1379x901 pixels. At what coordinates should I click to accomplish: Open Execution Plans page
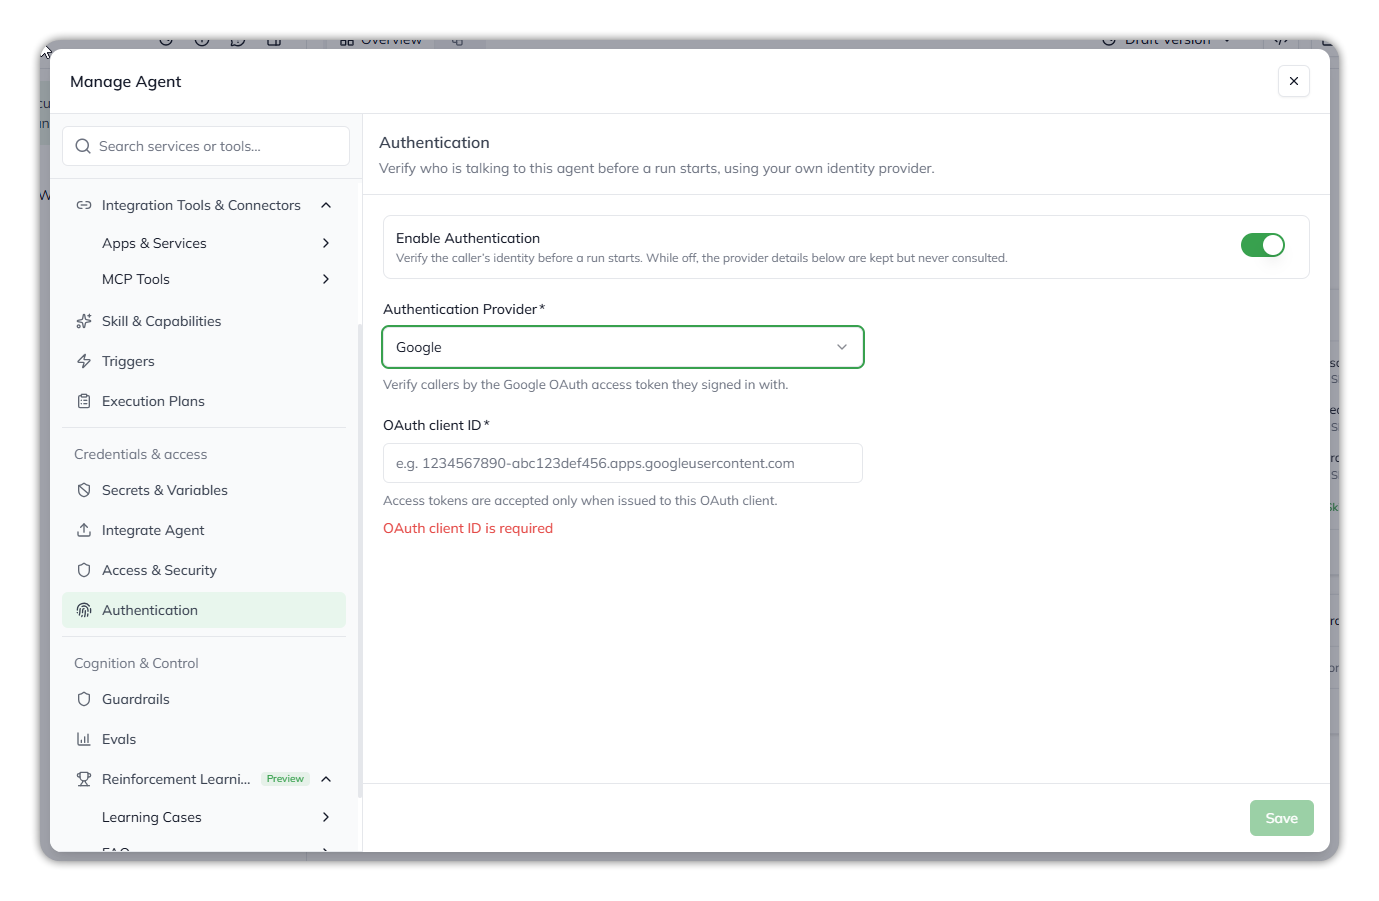coord(204,401)
